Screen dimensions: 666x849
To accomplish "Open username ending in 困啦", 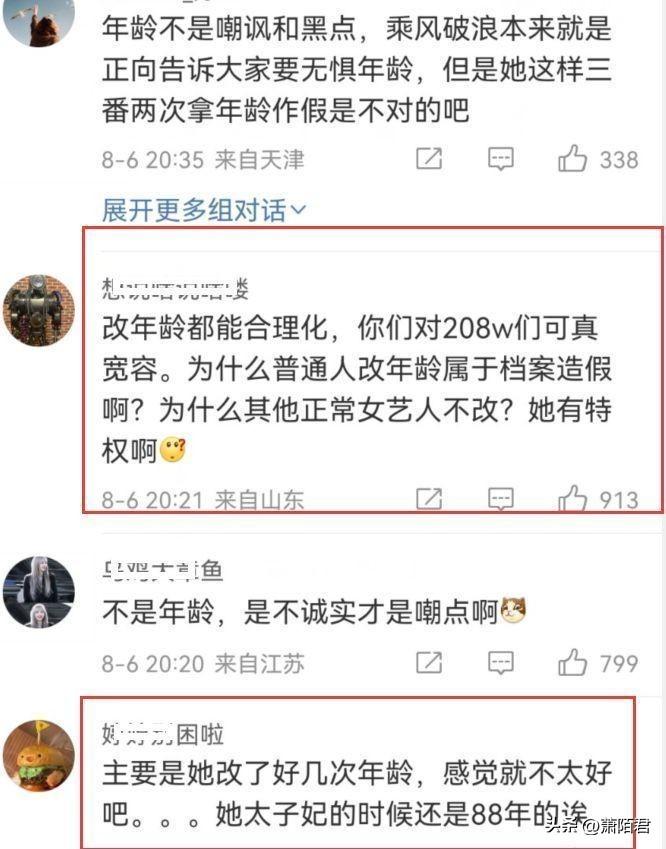I will coord(163,735).
